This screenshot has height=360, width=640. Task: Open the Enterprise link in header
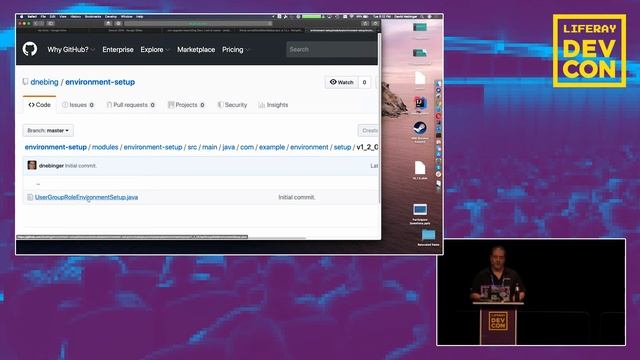coord(118,49)
